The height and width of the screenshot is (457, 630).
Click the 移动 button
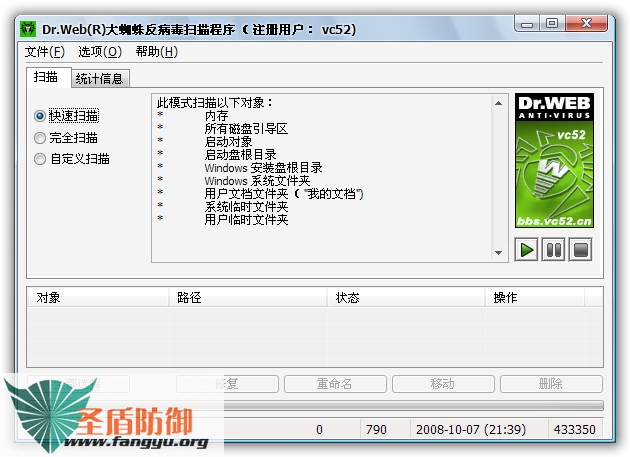point(443,384)
